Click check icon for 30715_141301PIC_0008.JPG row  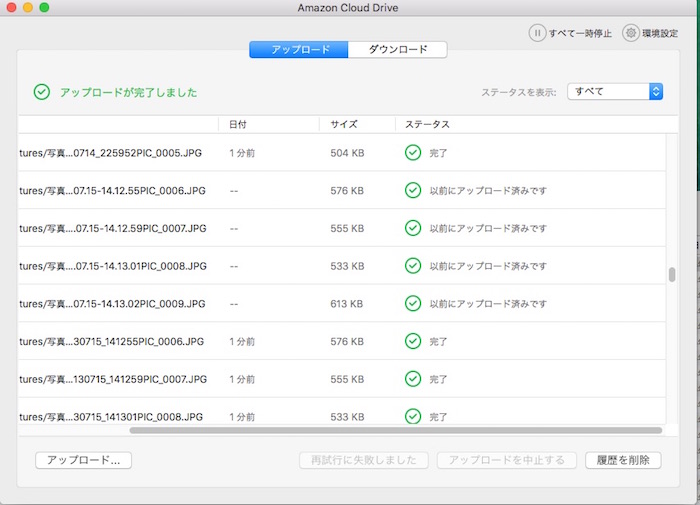pyautogui.click(x=413, y=417)
